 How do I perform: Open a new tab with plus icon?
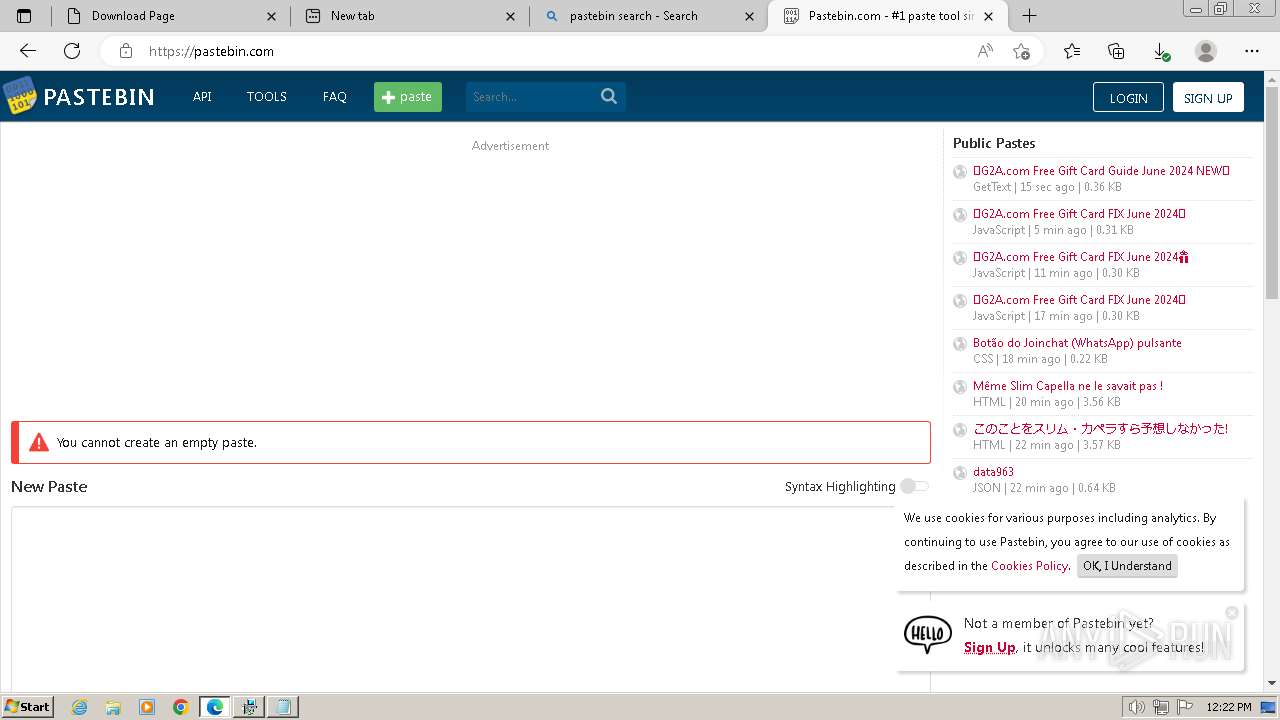pyautogui.click(x=1029, y=15)
